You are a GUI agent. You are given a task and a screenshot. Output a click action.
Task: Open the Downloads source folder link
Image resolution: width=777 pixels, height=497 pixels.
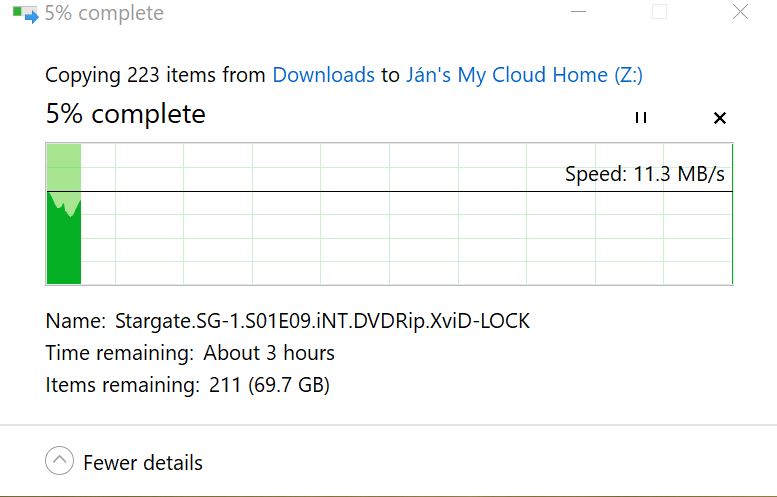pyautogui.click(x=324, y=75)
